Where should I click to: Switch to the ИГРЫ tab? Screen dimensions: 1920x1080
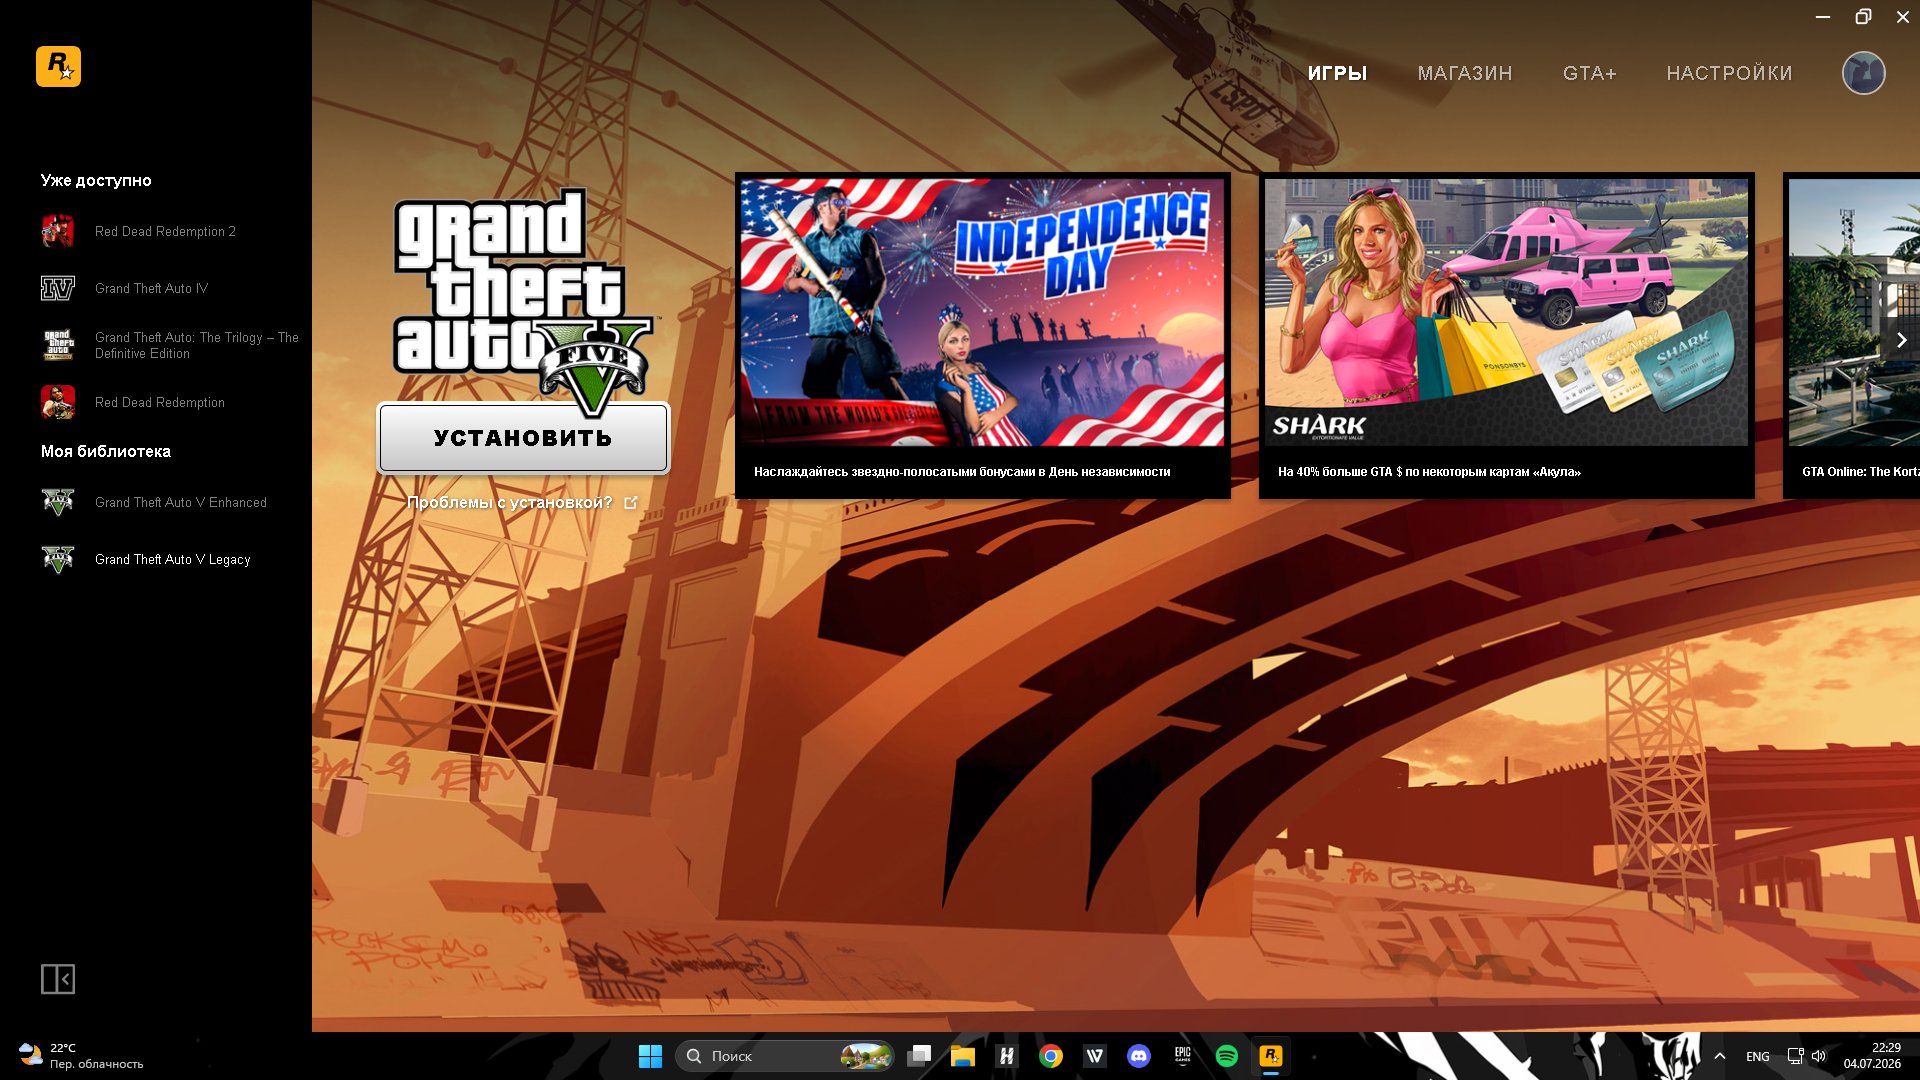click(x=1337, y=73)
